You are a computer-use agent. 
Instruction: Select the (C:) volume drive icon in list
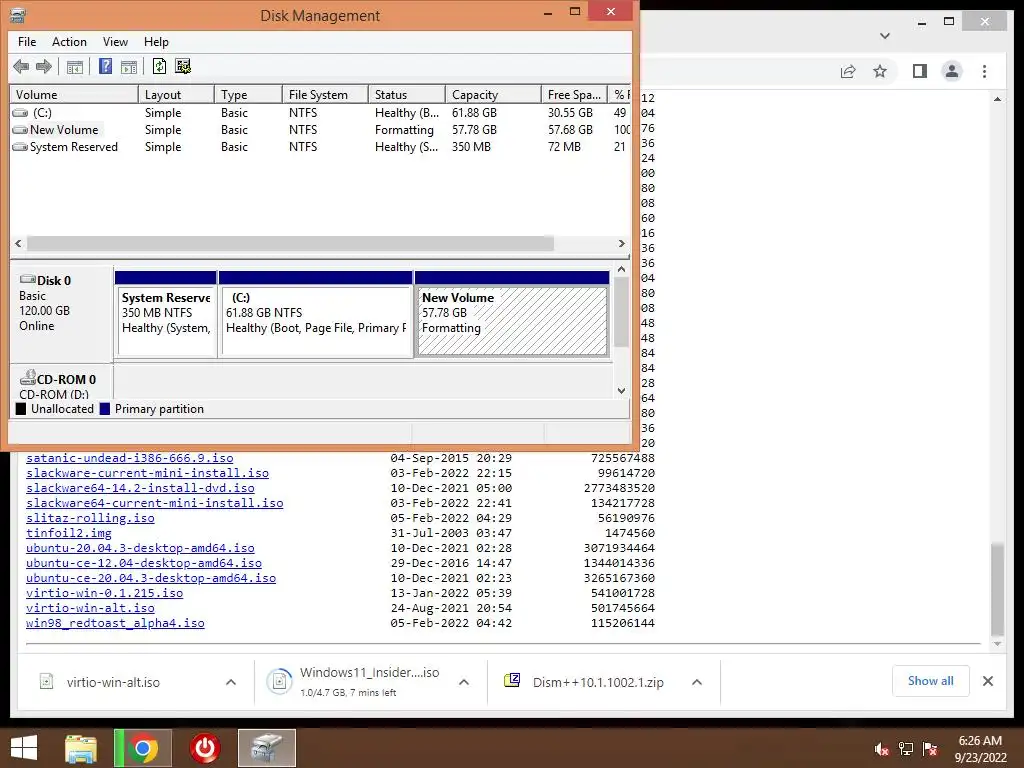[20, 113]
